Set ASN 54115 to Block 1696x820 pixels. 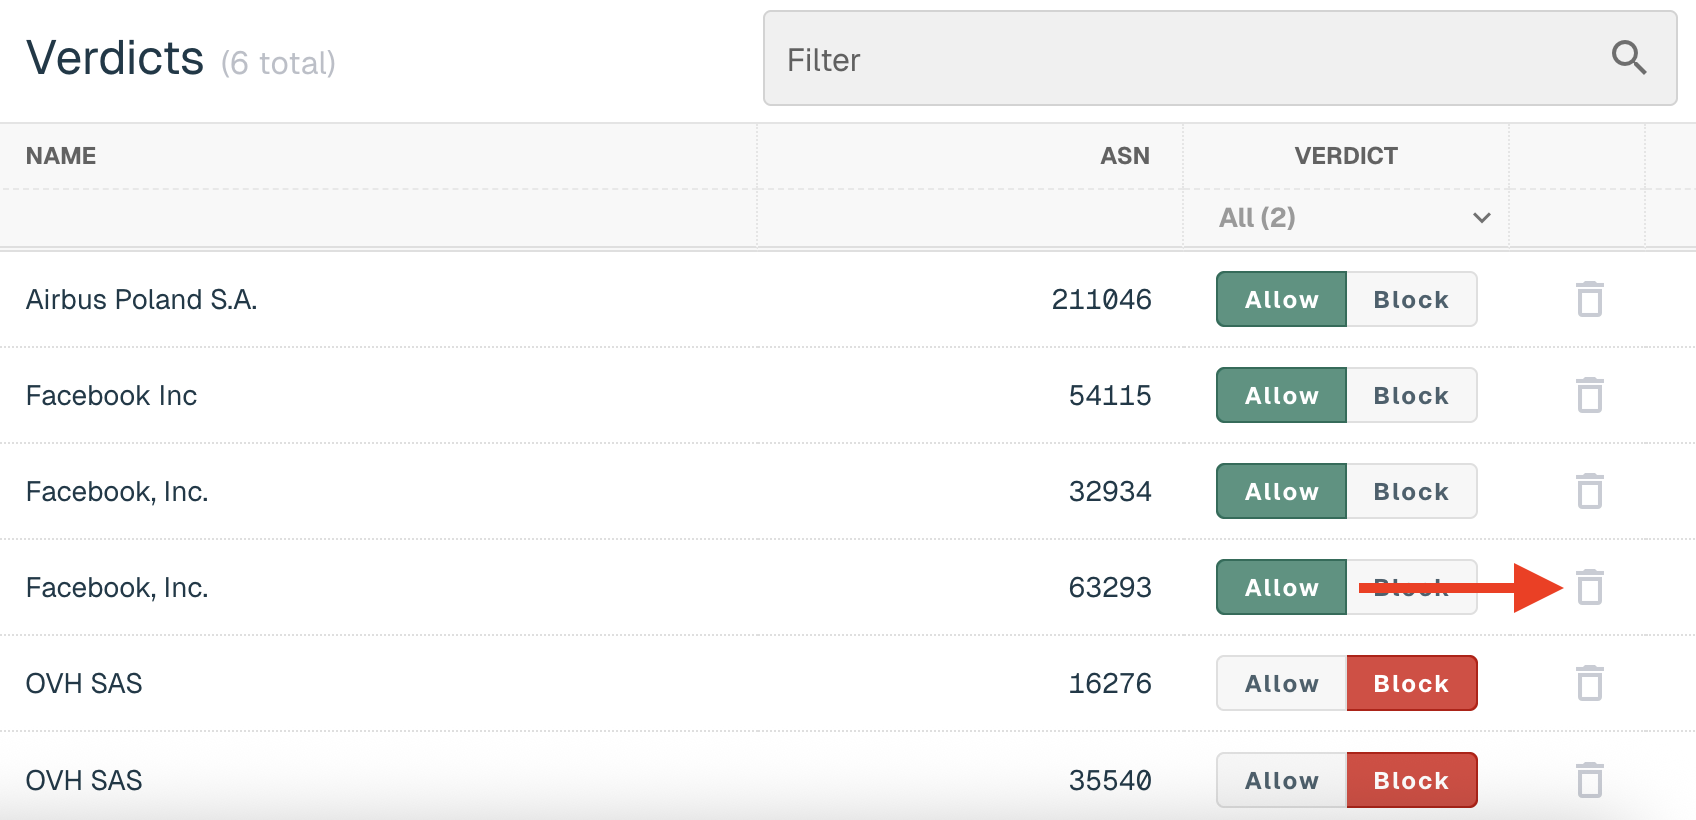point(1412,395)
